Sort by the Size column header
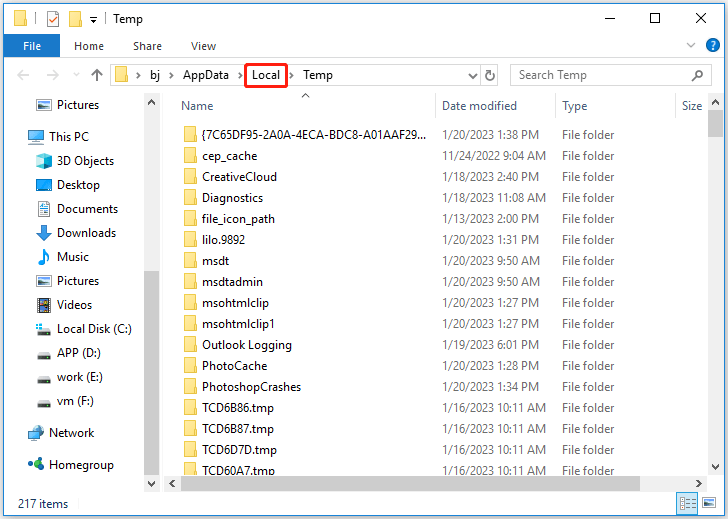Screen dimensions: 728x519 tap(691, 106)
